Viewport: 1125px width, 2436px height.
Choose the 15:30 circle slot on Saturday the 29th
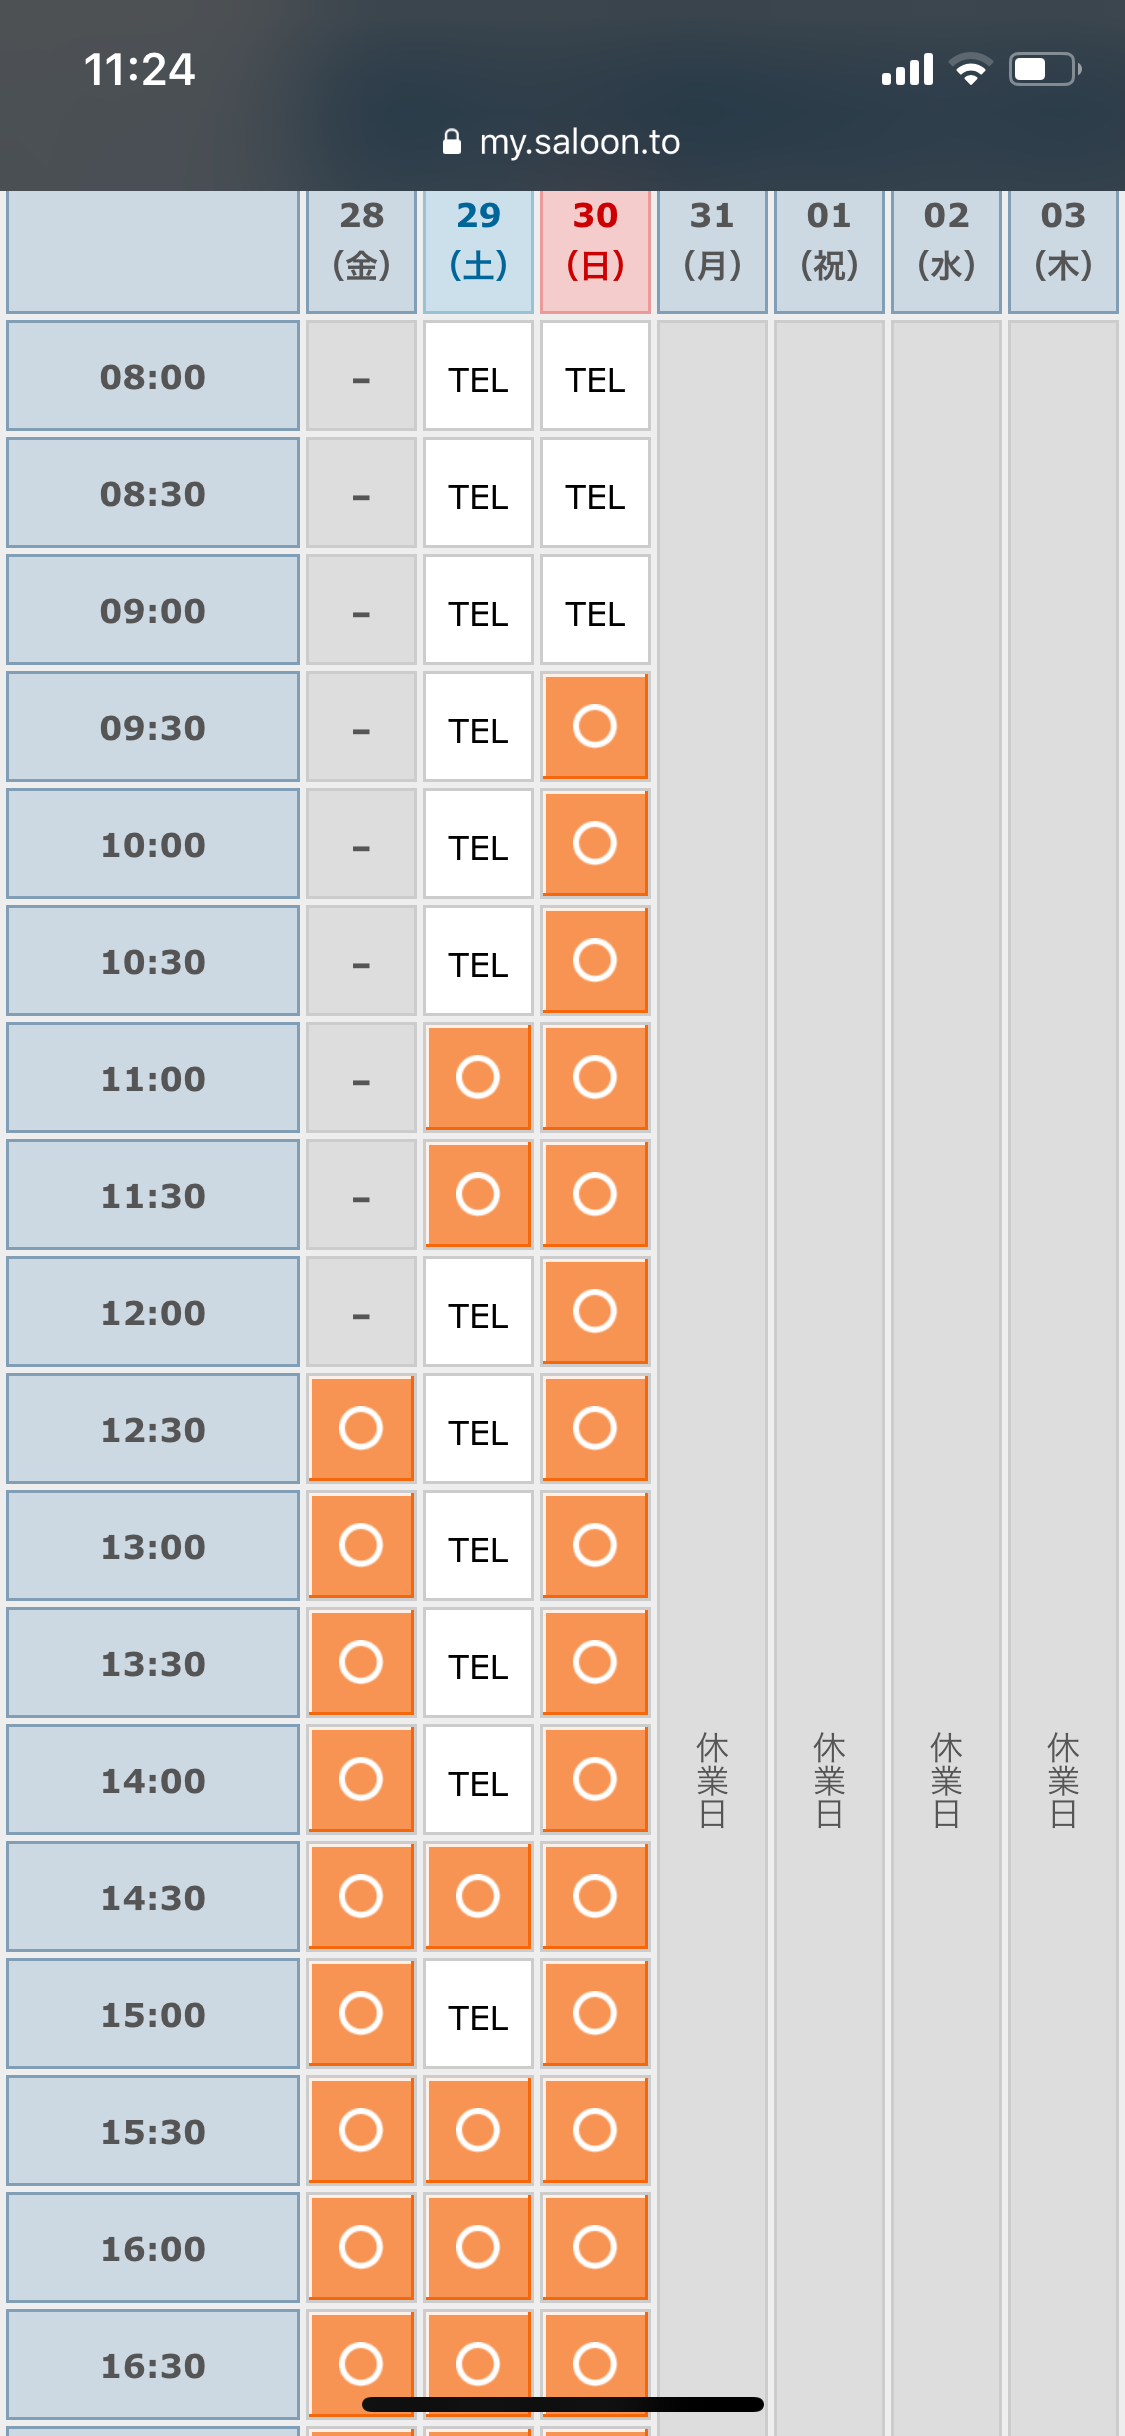click(x=478, y=2130)
